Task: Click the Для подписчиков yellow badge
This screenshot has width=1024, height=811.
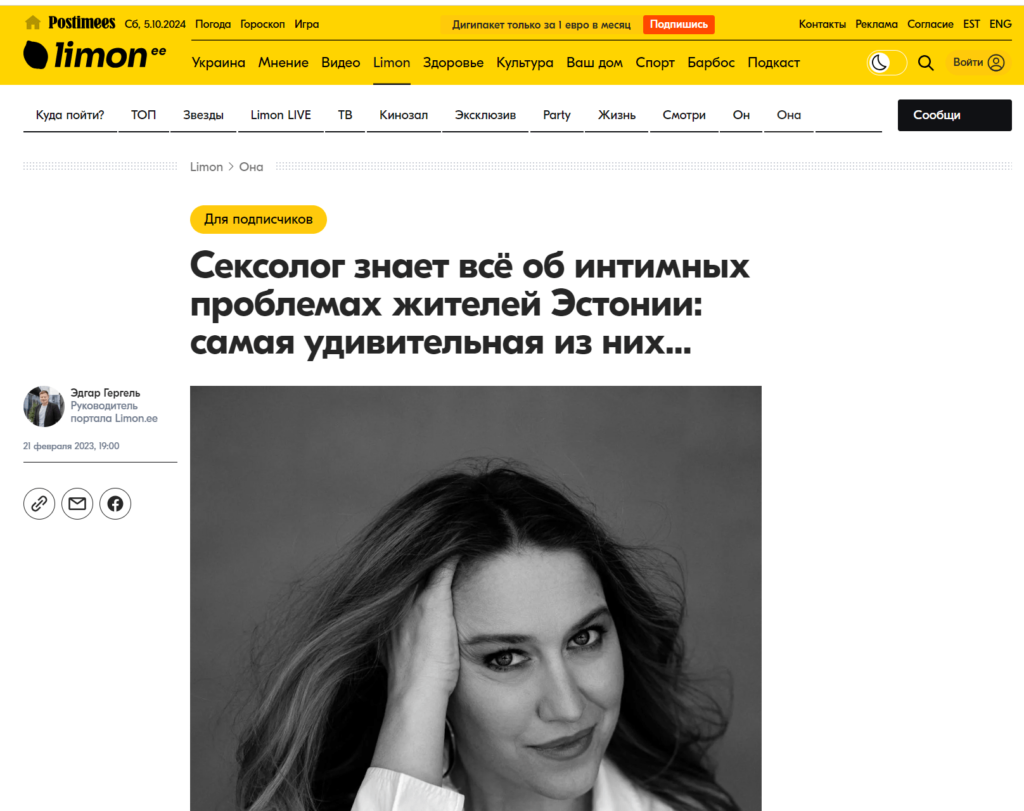Action: click(x=258, y=219)
